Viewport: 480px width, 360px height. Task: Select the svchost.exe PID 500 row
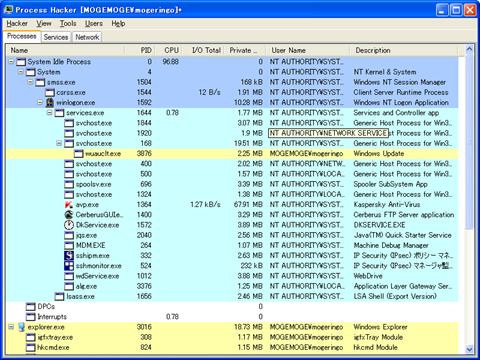pos(232,174)
